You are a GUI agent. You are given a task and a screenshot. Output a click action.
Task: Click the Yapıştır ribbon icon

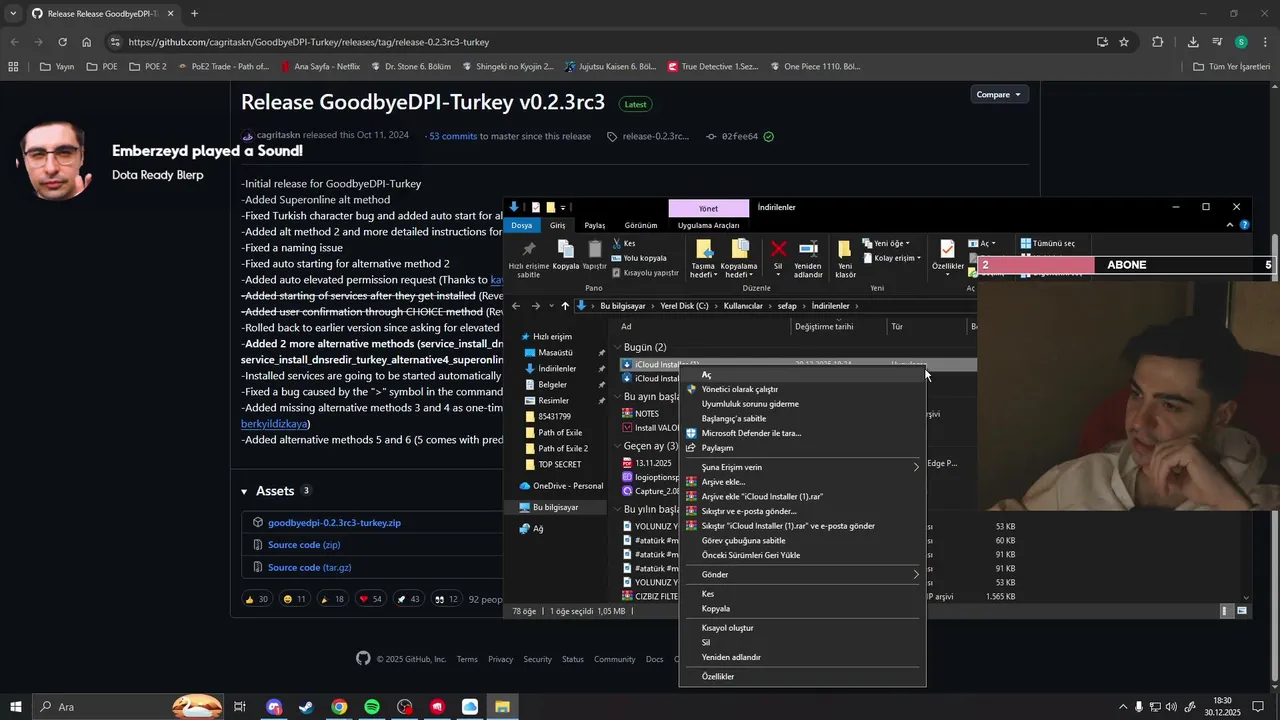[595, 249]
